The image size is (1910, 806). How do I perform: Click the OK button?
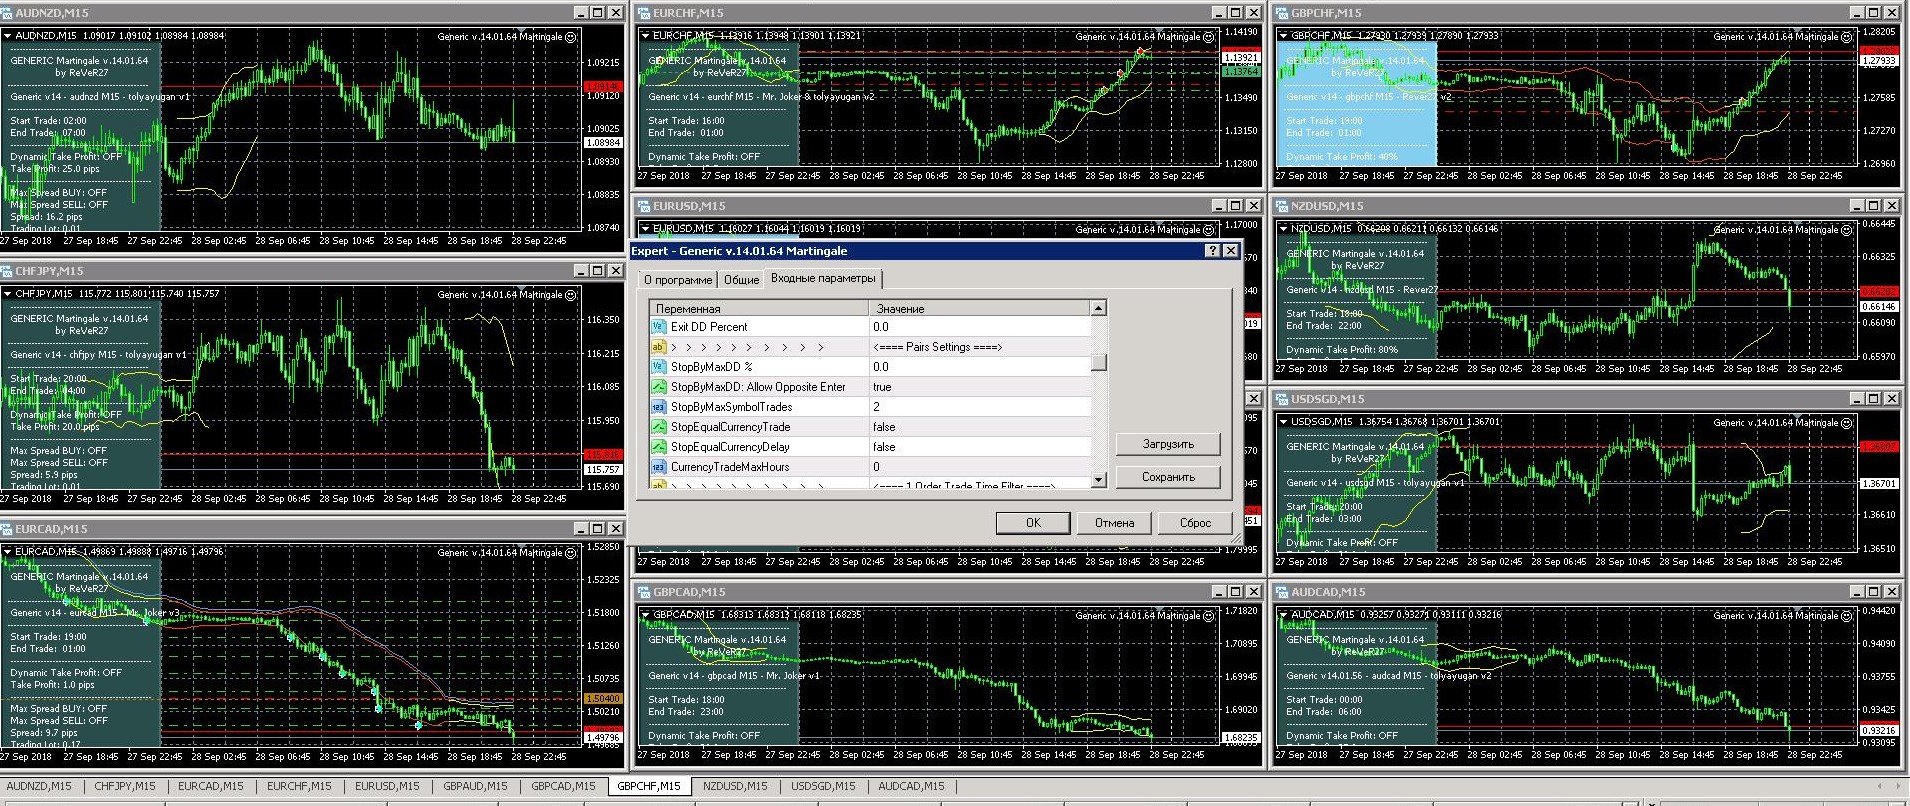tap(1033, 523)
